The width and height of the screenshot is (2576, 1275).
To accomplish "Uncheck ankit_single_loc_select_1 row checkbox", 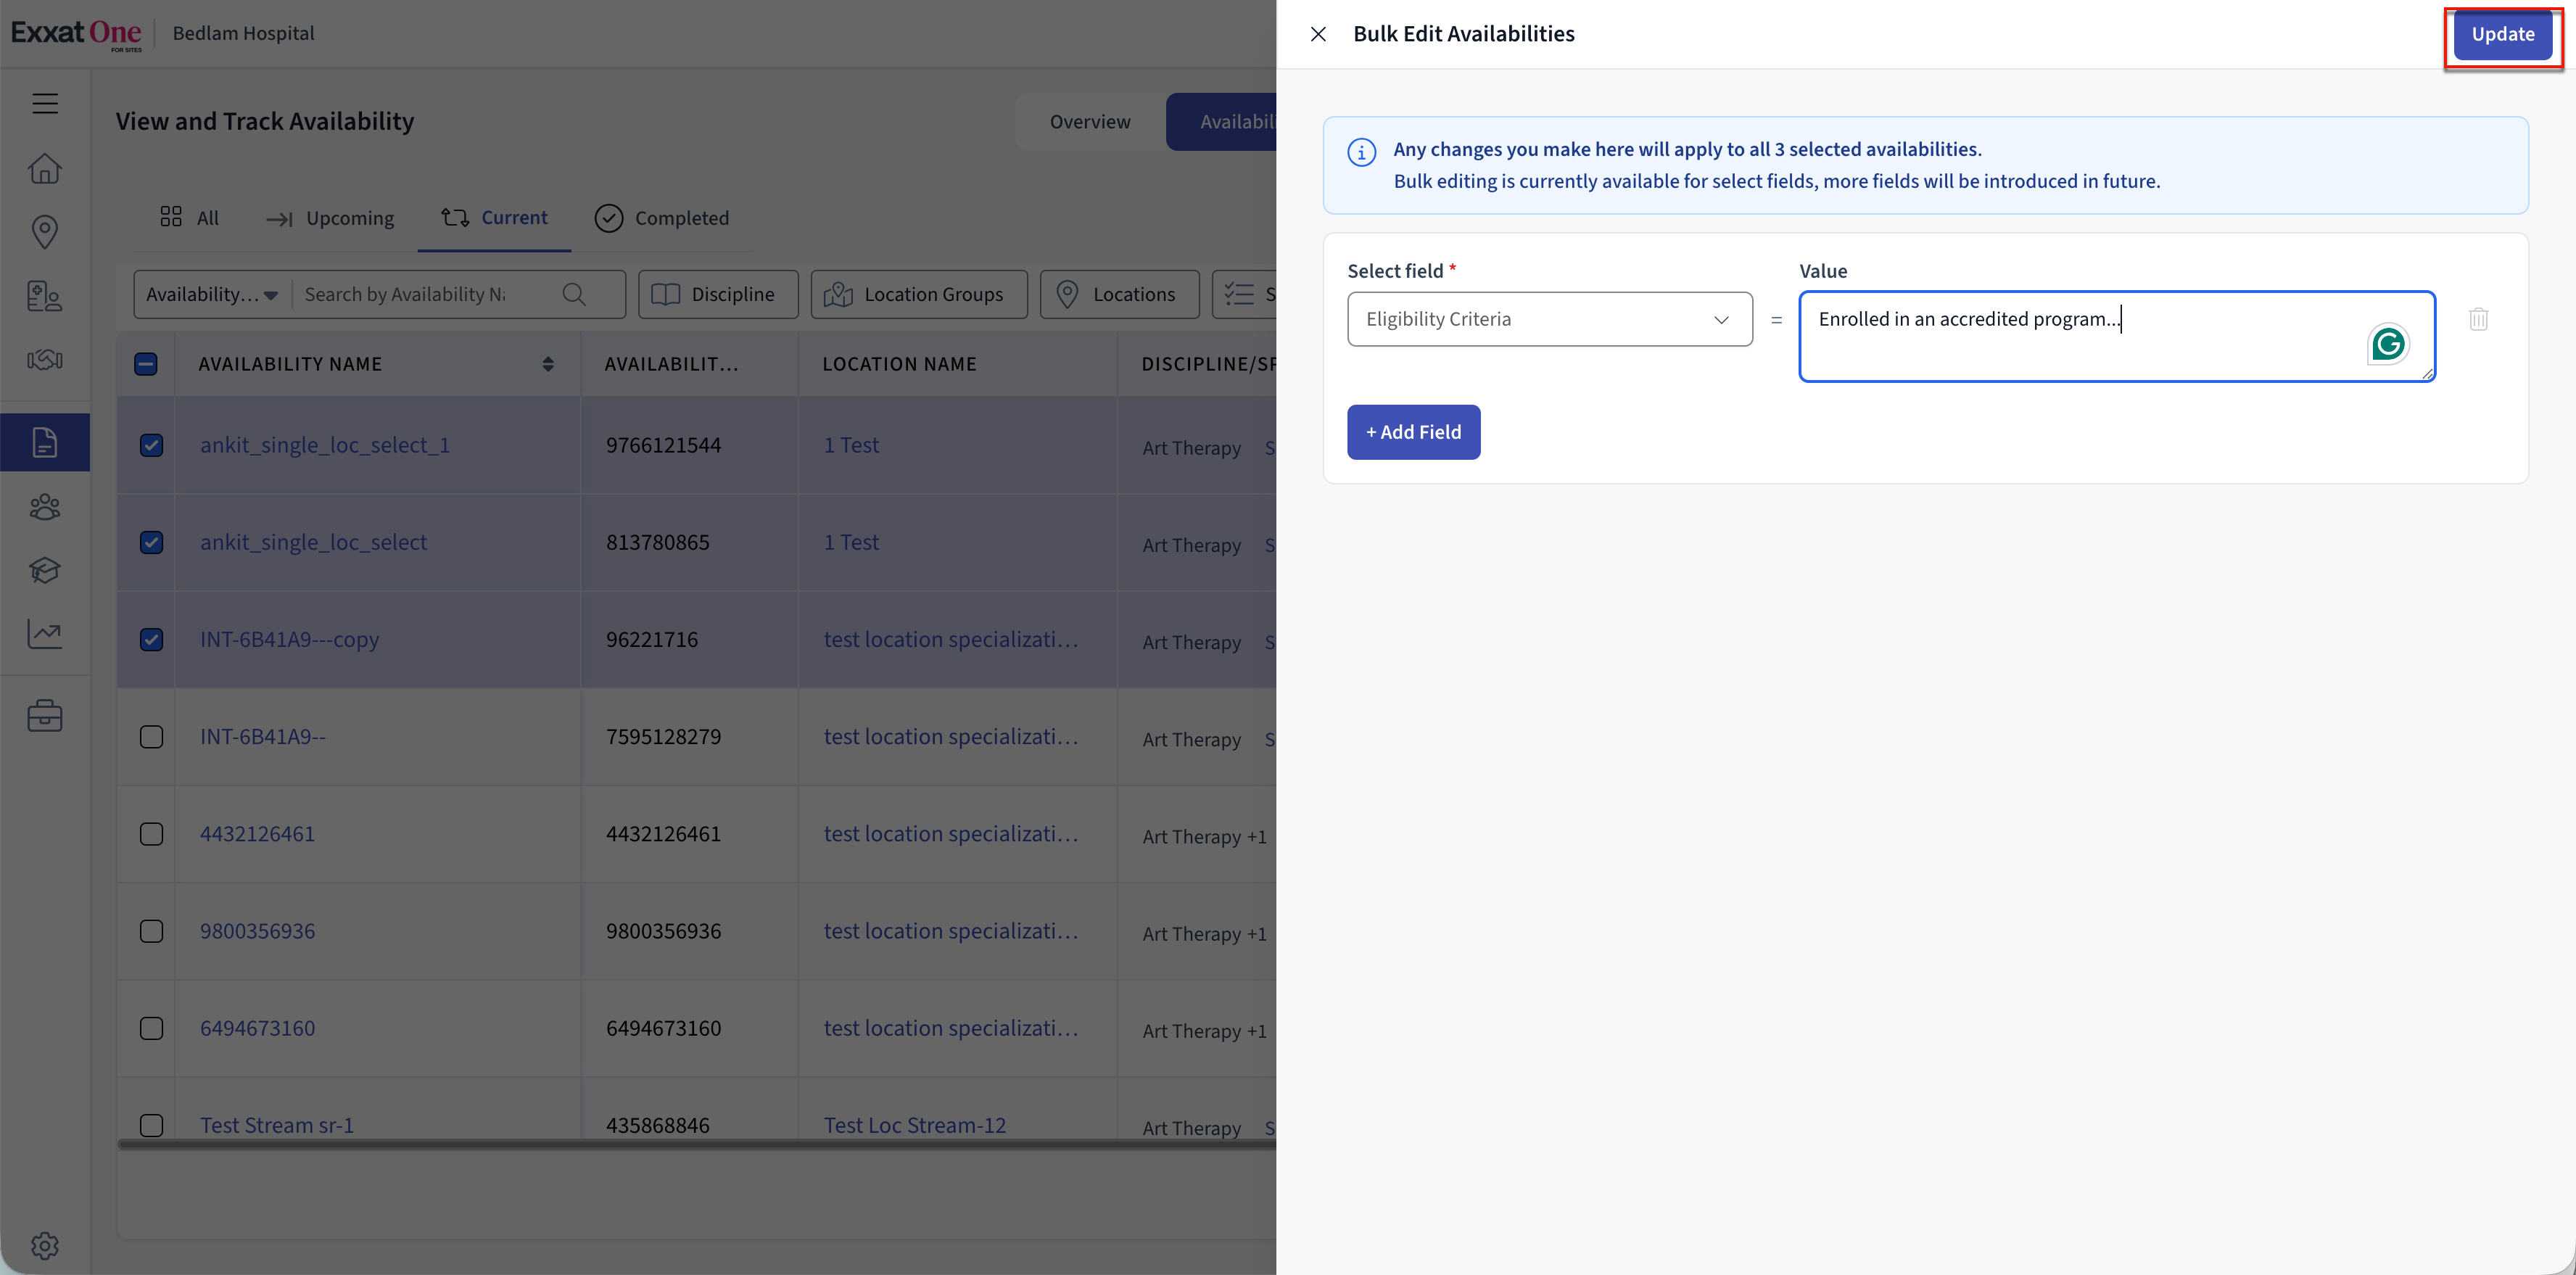I will point(151,445).
